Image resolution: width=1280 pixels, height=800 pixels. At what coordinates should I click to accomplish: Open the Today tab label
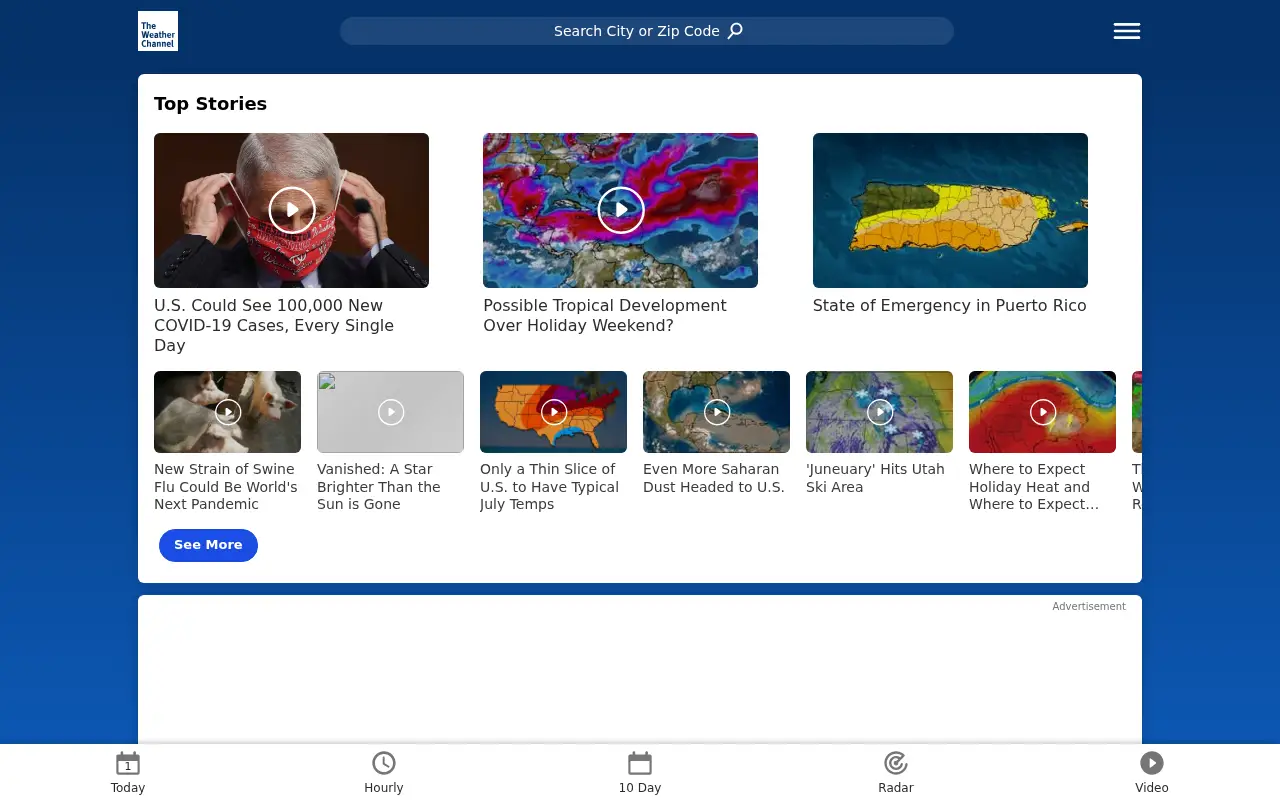click(128, 788)
